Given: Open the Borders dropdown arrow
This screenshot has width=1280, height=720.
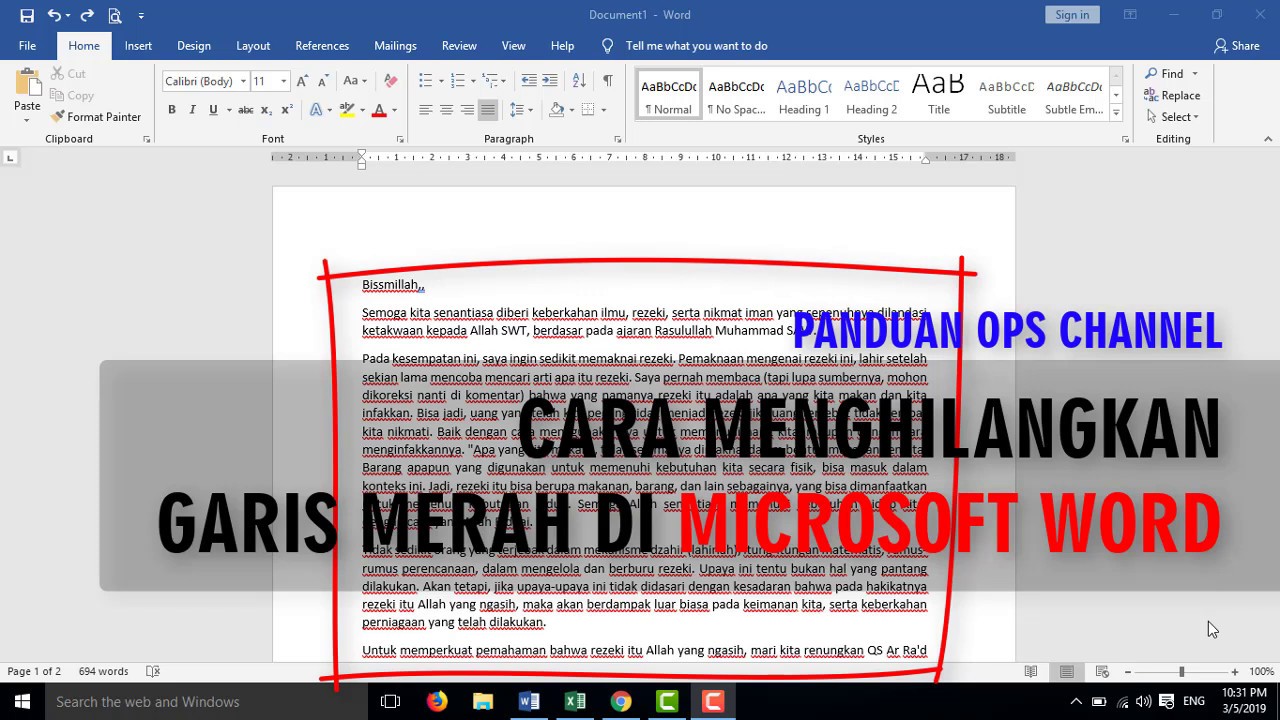Looking at the screenshot, I should (x=603, y=110).
